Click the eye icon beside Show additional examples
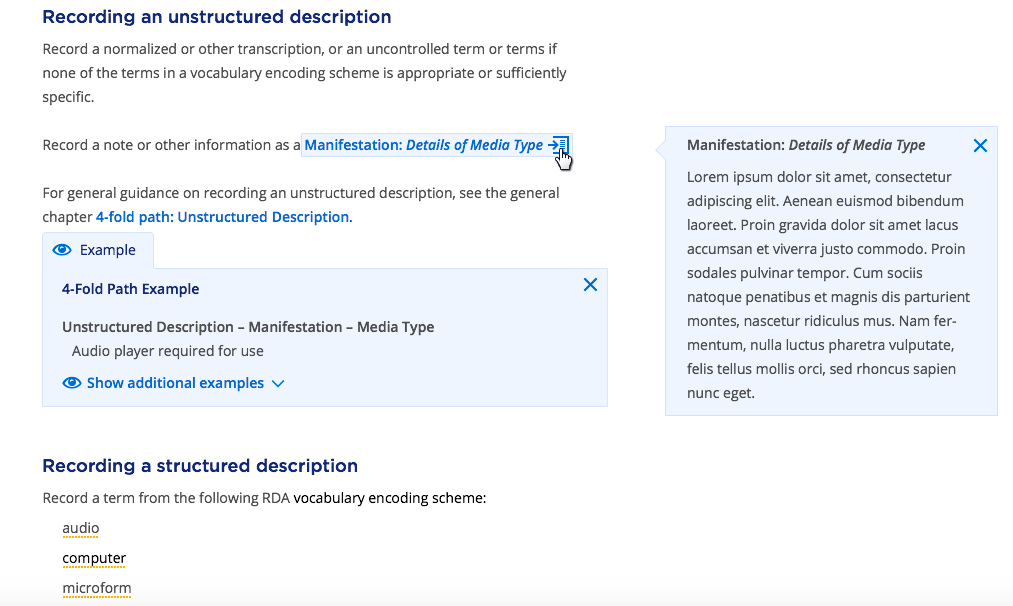This screenshot has height=606, width=1013. (72, 383)
